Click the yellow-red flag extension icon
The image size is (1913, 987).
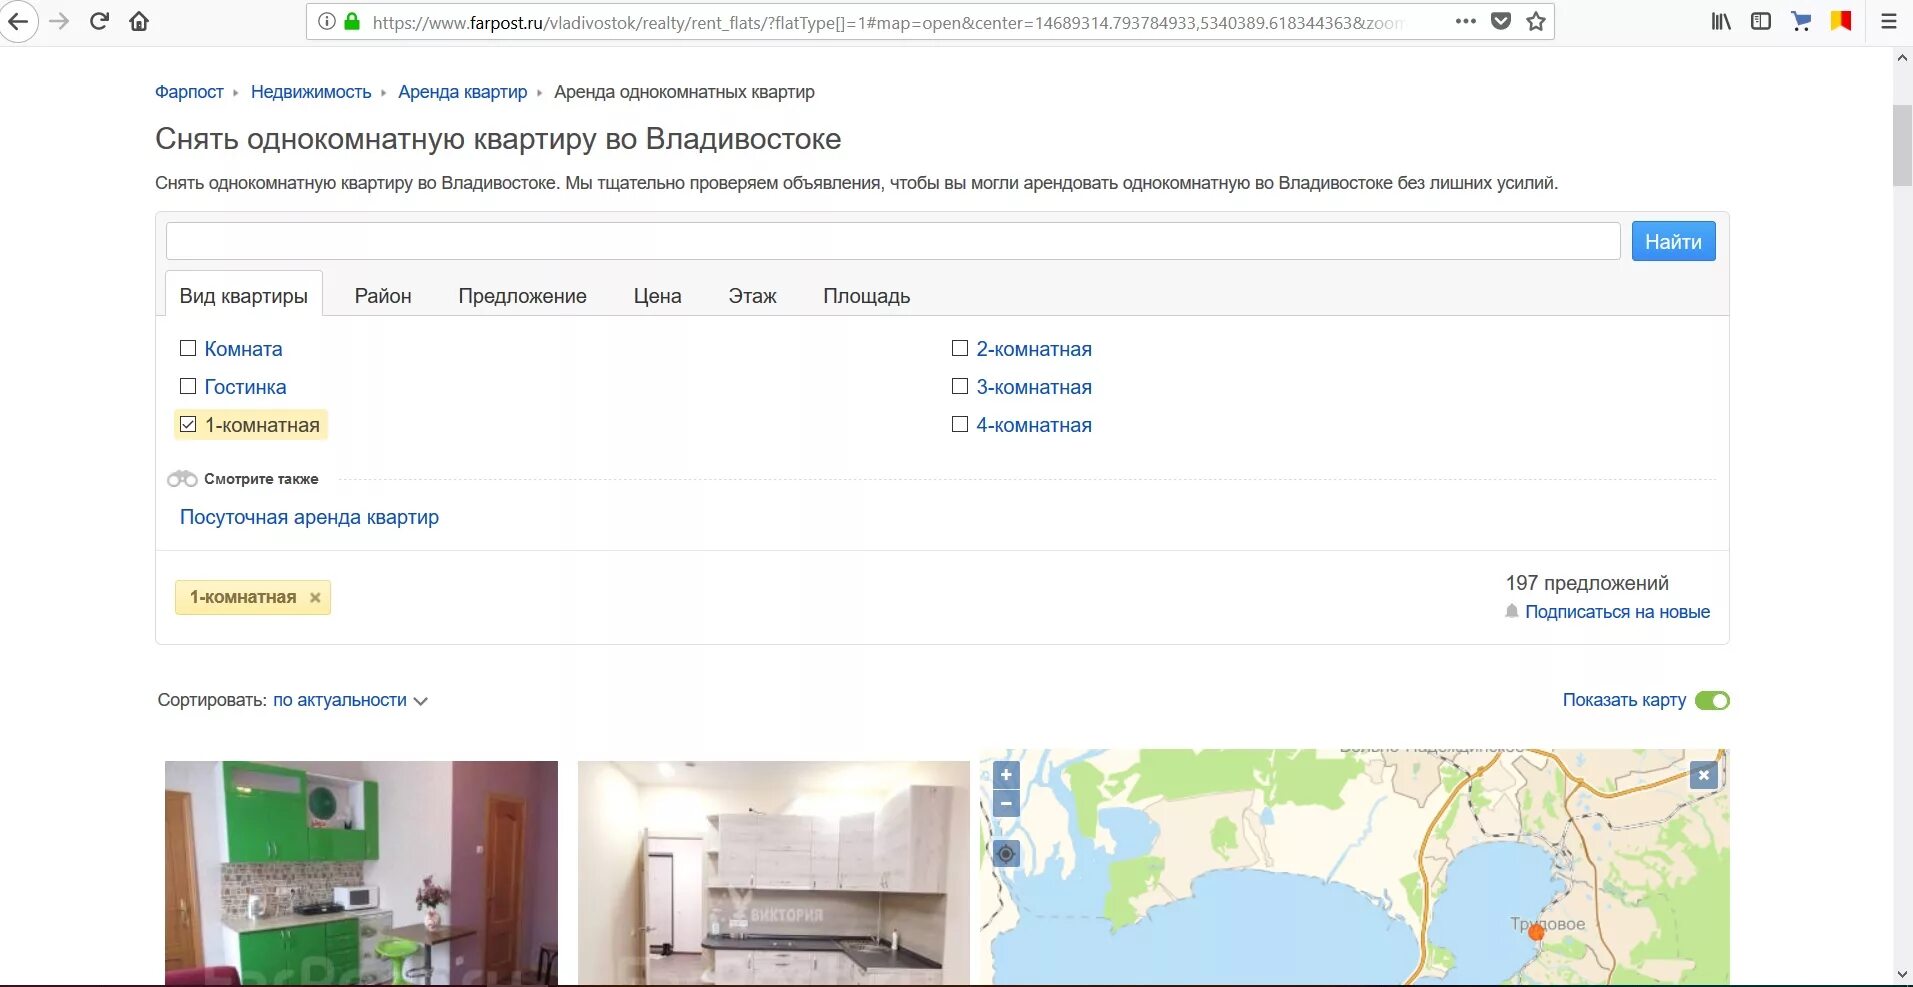pyautogui.click(x=1841, y=21)
